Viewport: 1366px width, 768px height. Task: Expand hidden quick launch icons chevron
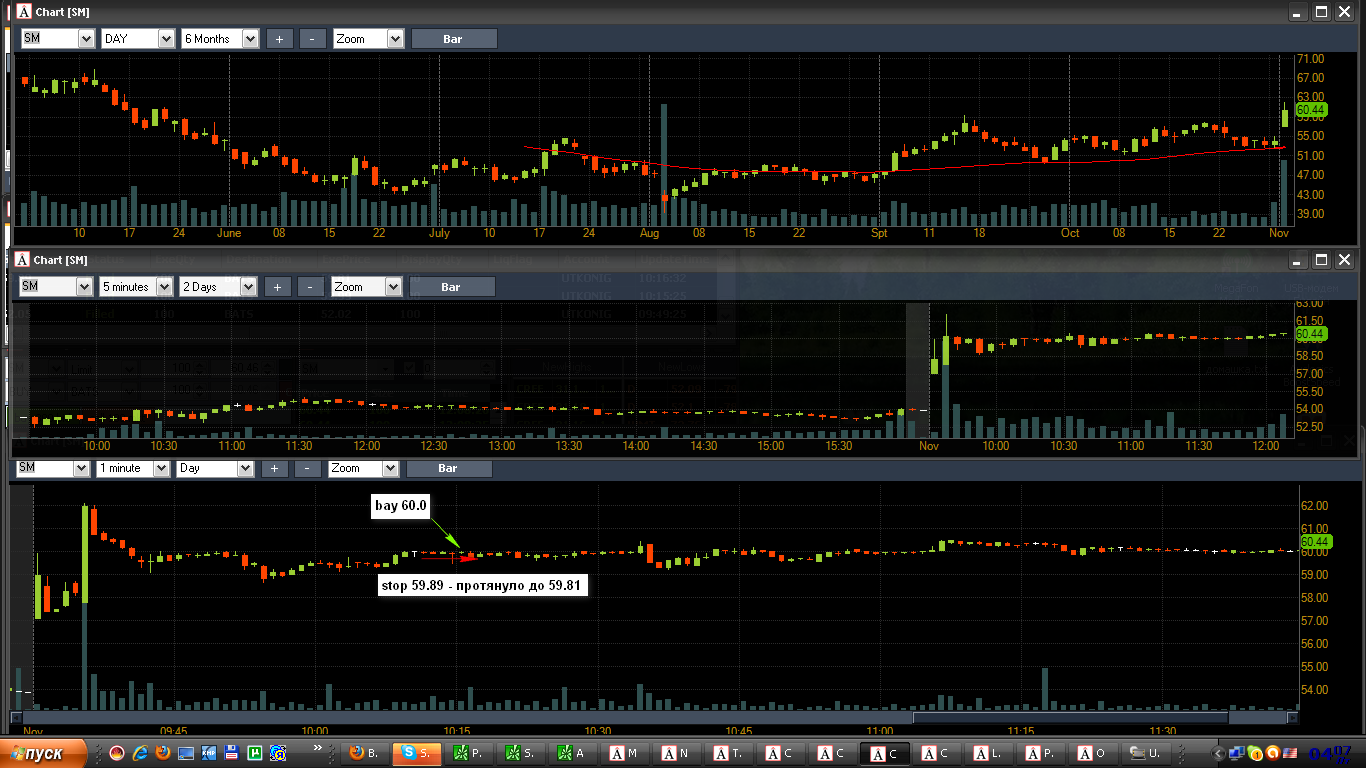pyautogui.click(x=318, y=747)
